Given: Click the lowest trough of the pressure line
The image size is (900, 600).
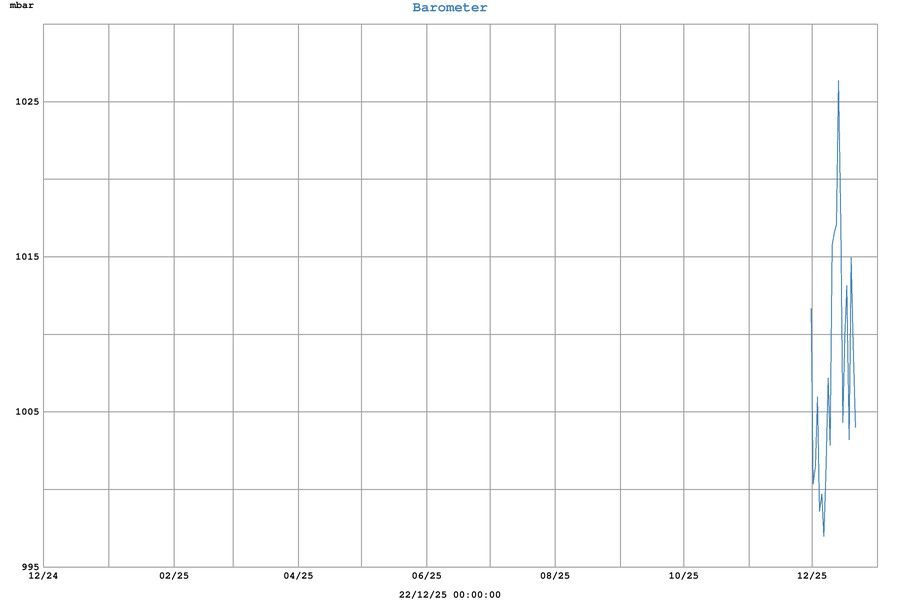Looking at the screenshot, I should [824, 536].
